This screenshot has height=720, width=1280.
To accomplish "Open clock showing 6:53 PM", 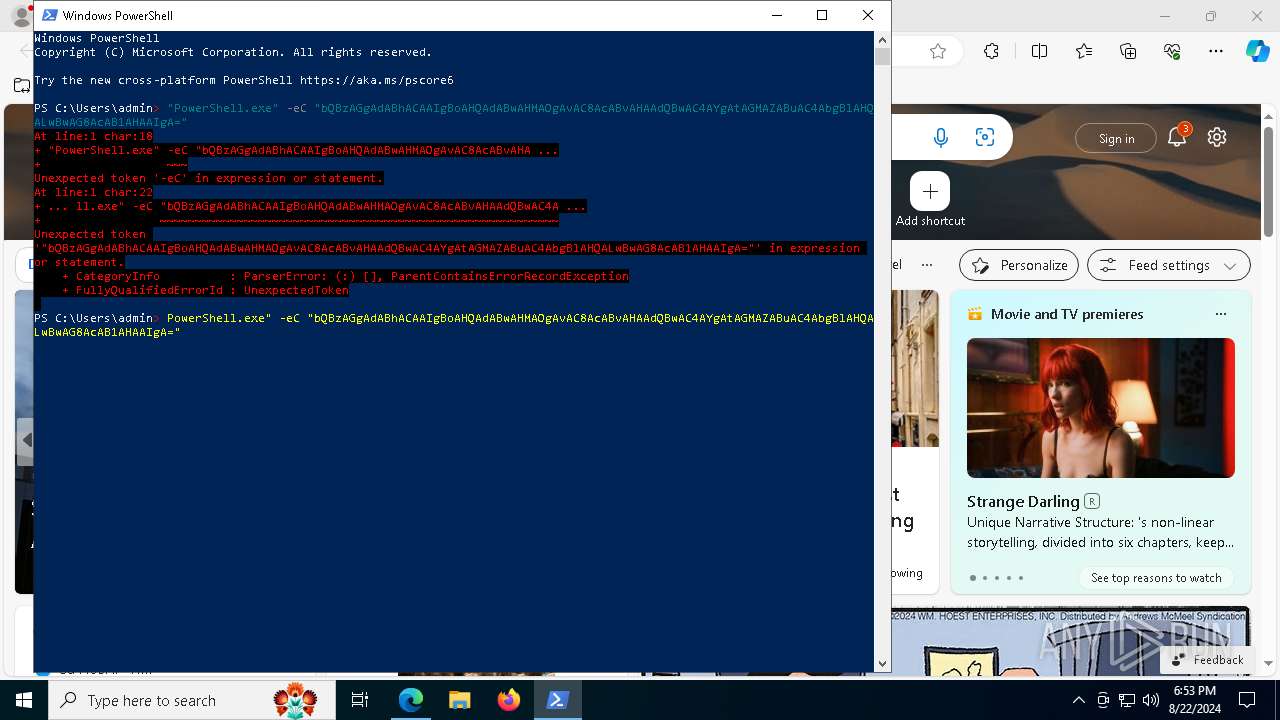I will [1194, 700].
